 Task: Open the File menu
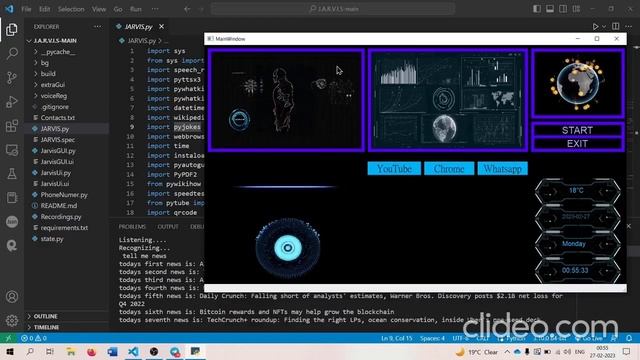tap(26, 9)
